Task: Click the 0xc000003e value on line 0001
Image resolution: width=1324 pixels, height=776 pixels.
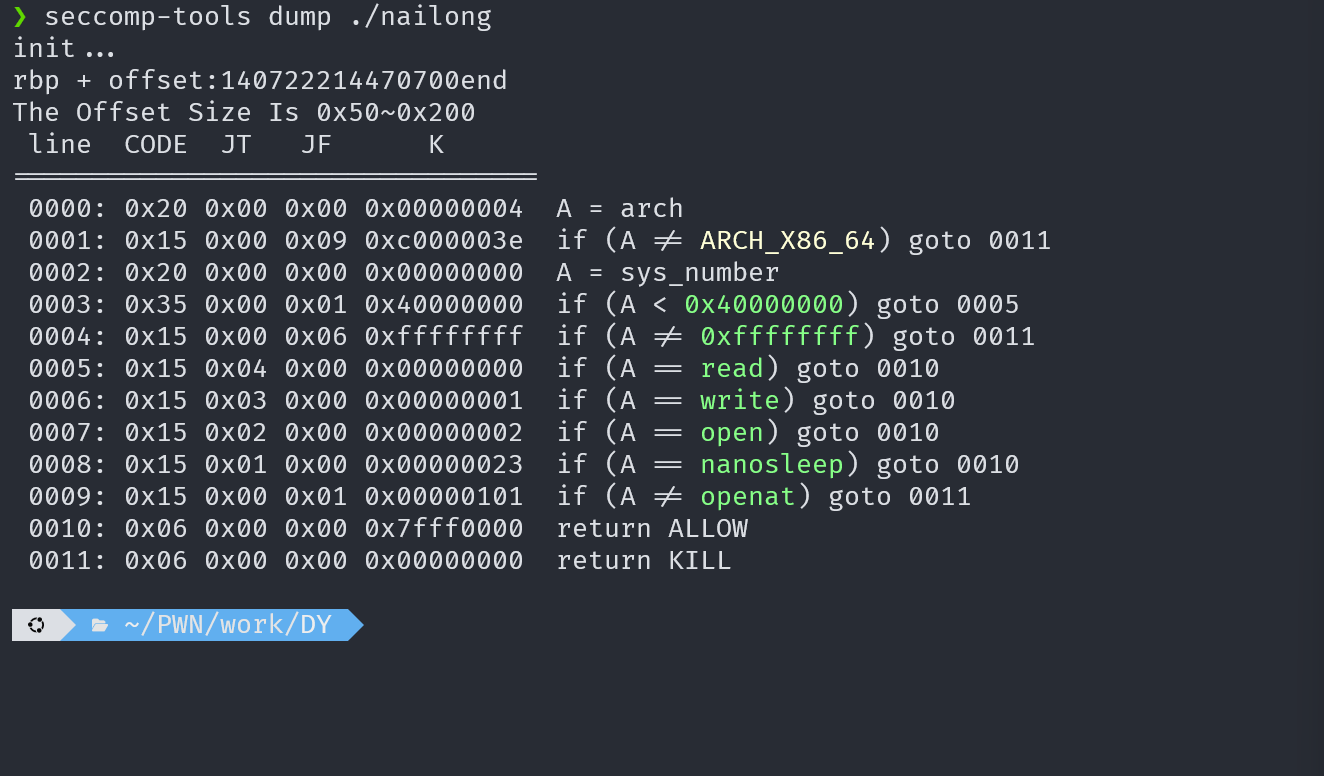Action: coord(444,240)
